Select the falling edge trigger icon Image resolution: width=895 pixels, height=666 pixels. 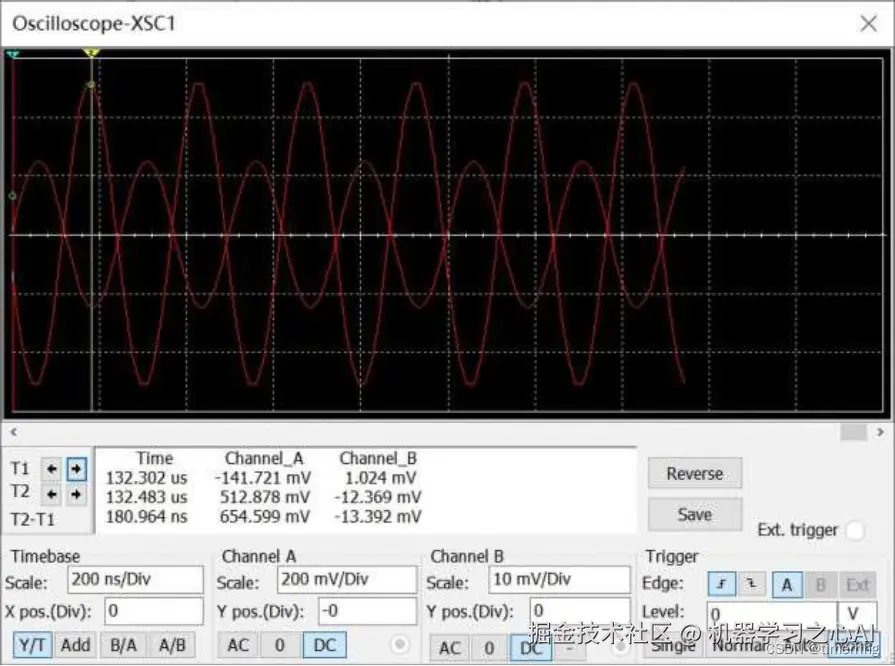[752, 584]
